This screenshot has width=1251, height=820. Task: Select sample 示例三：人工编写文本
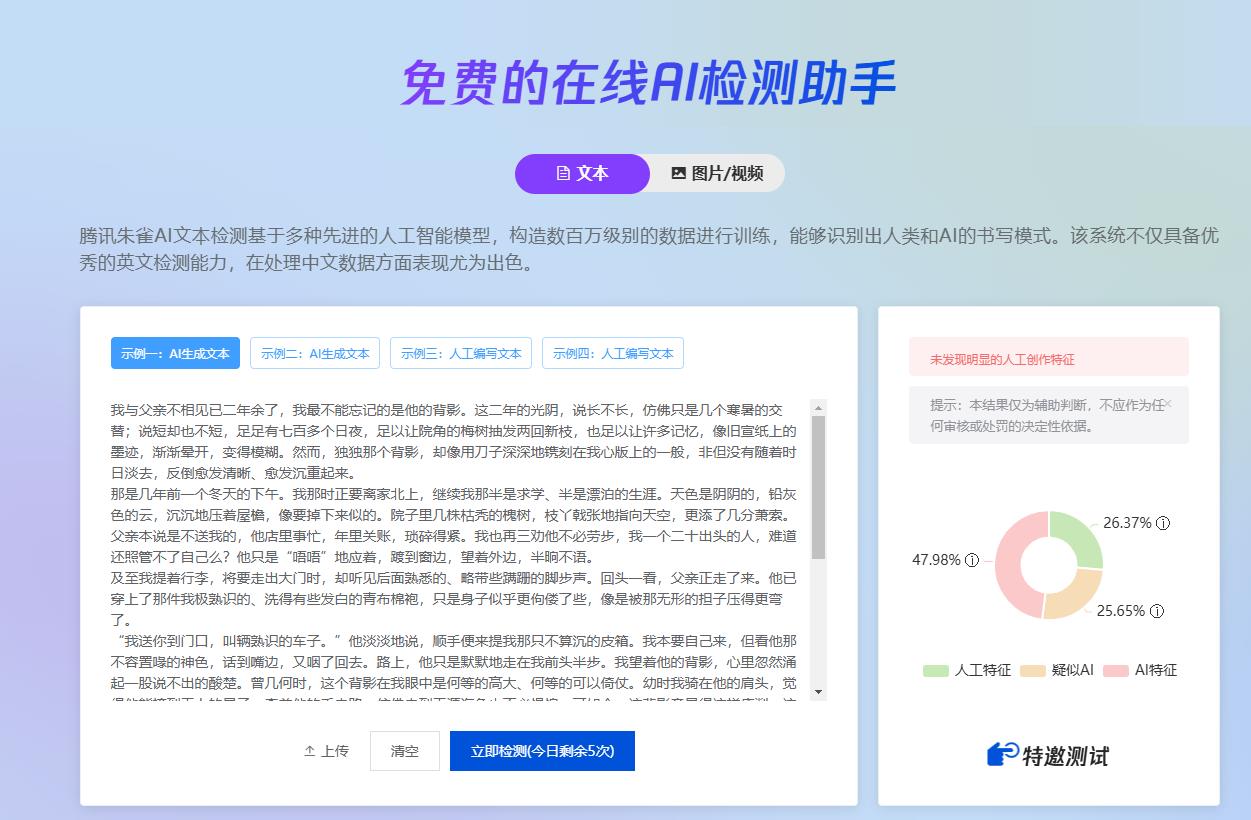pos(461,352)
